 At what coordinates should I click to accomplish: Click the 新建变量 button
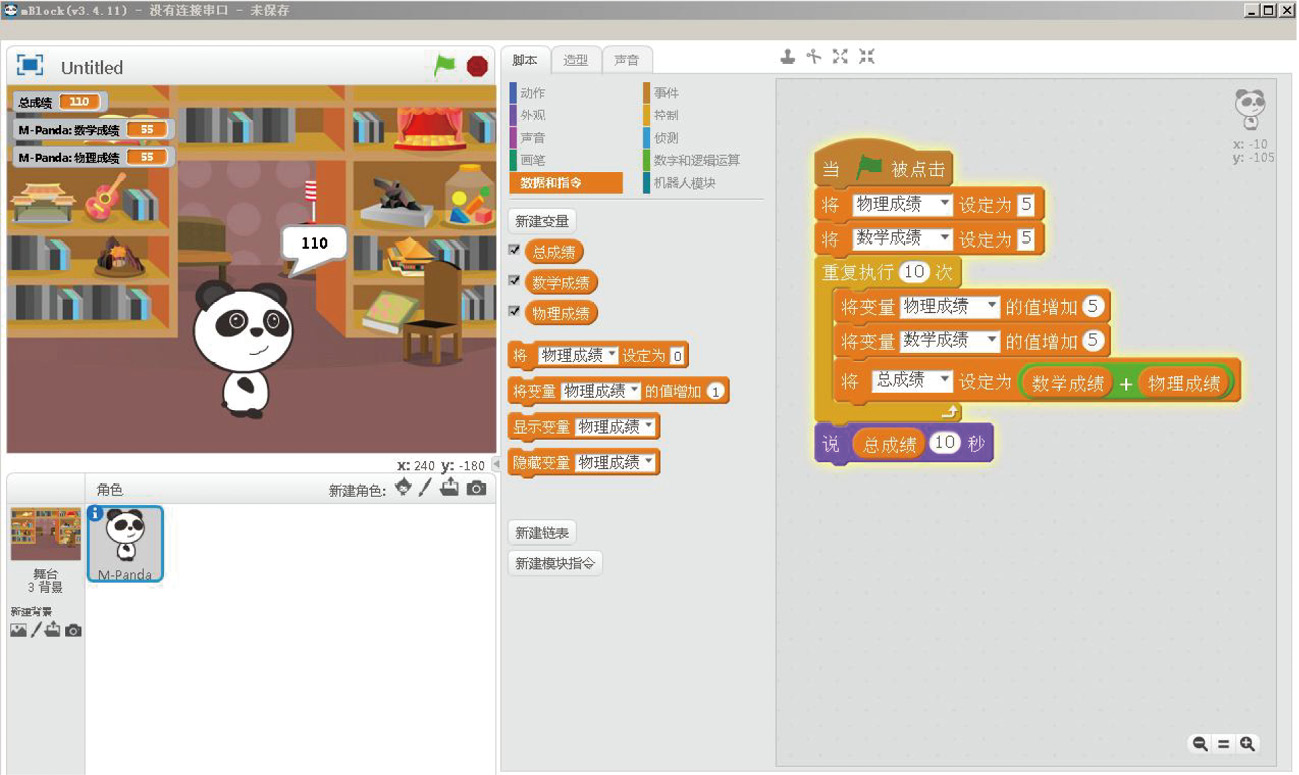[542, 222]
